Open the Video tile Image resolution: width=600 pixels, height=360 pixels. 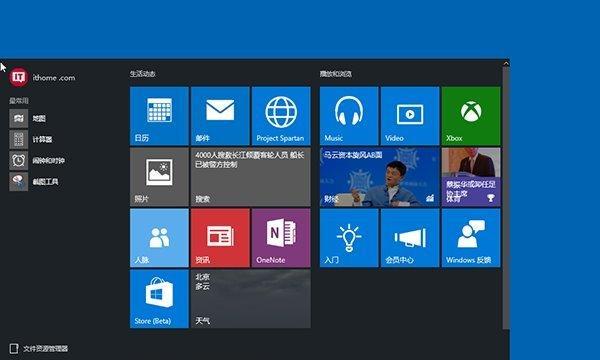(410, 116)
